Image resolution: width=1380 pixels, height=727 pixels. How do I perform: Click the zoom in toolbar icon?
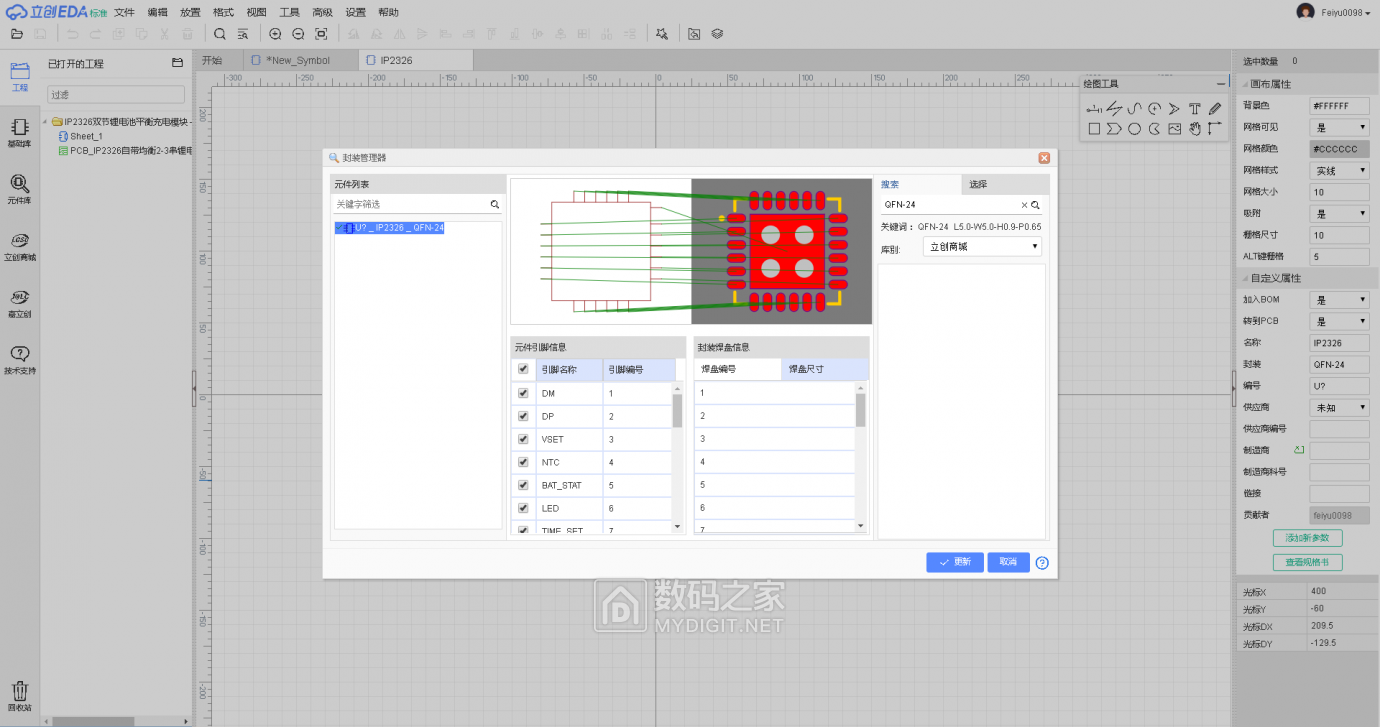click(276, 34)
